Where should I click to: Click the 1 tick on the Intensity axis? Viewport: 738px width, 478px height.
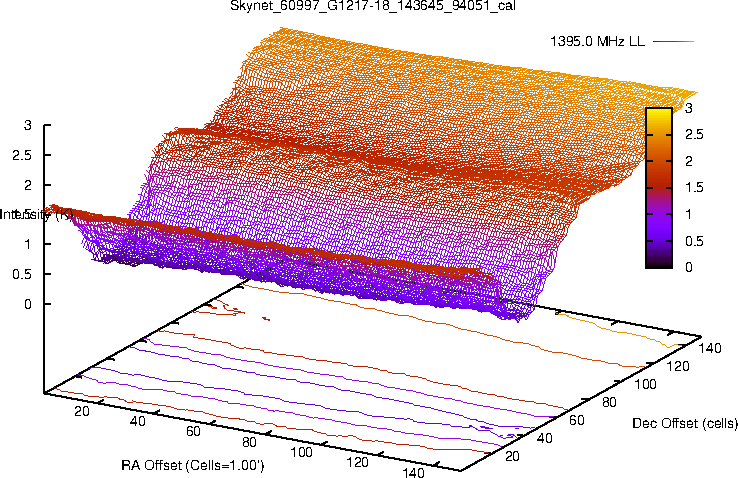(x=28, y=244)
